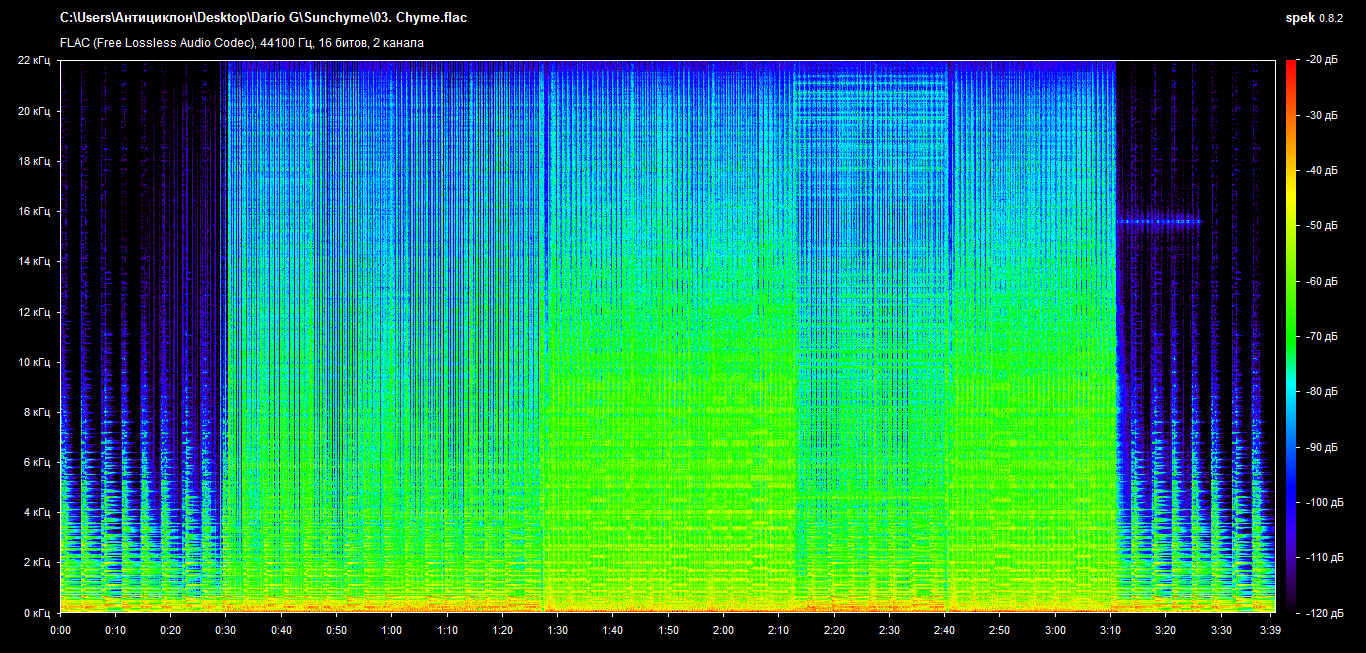This screenshot has height=653, width=1366.
Task: Click the 0 кГц frequency label
Action: (39, 612)
